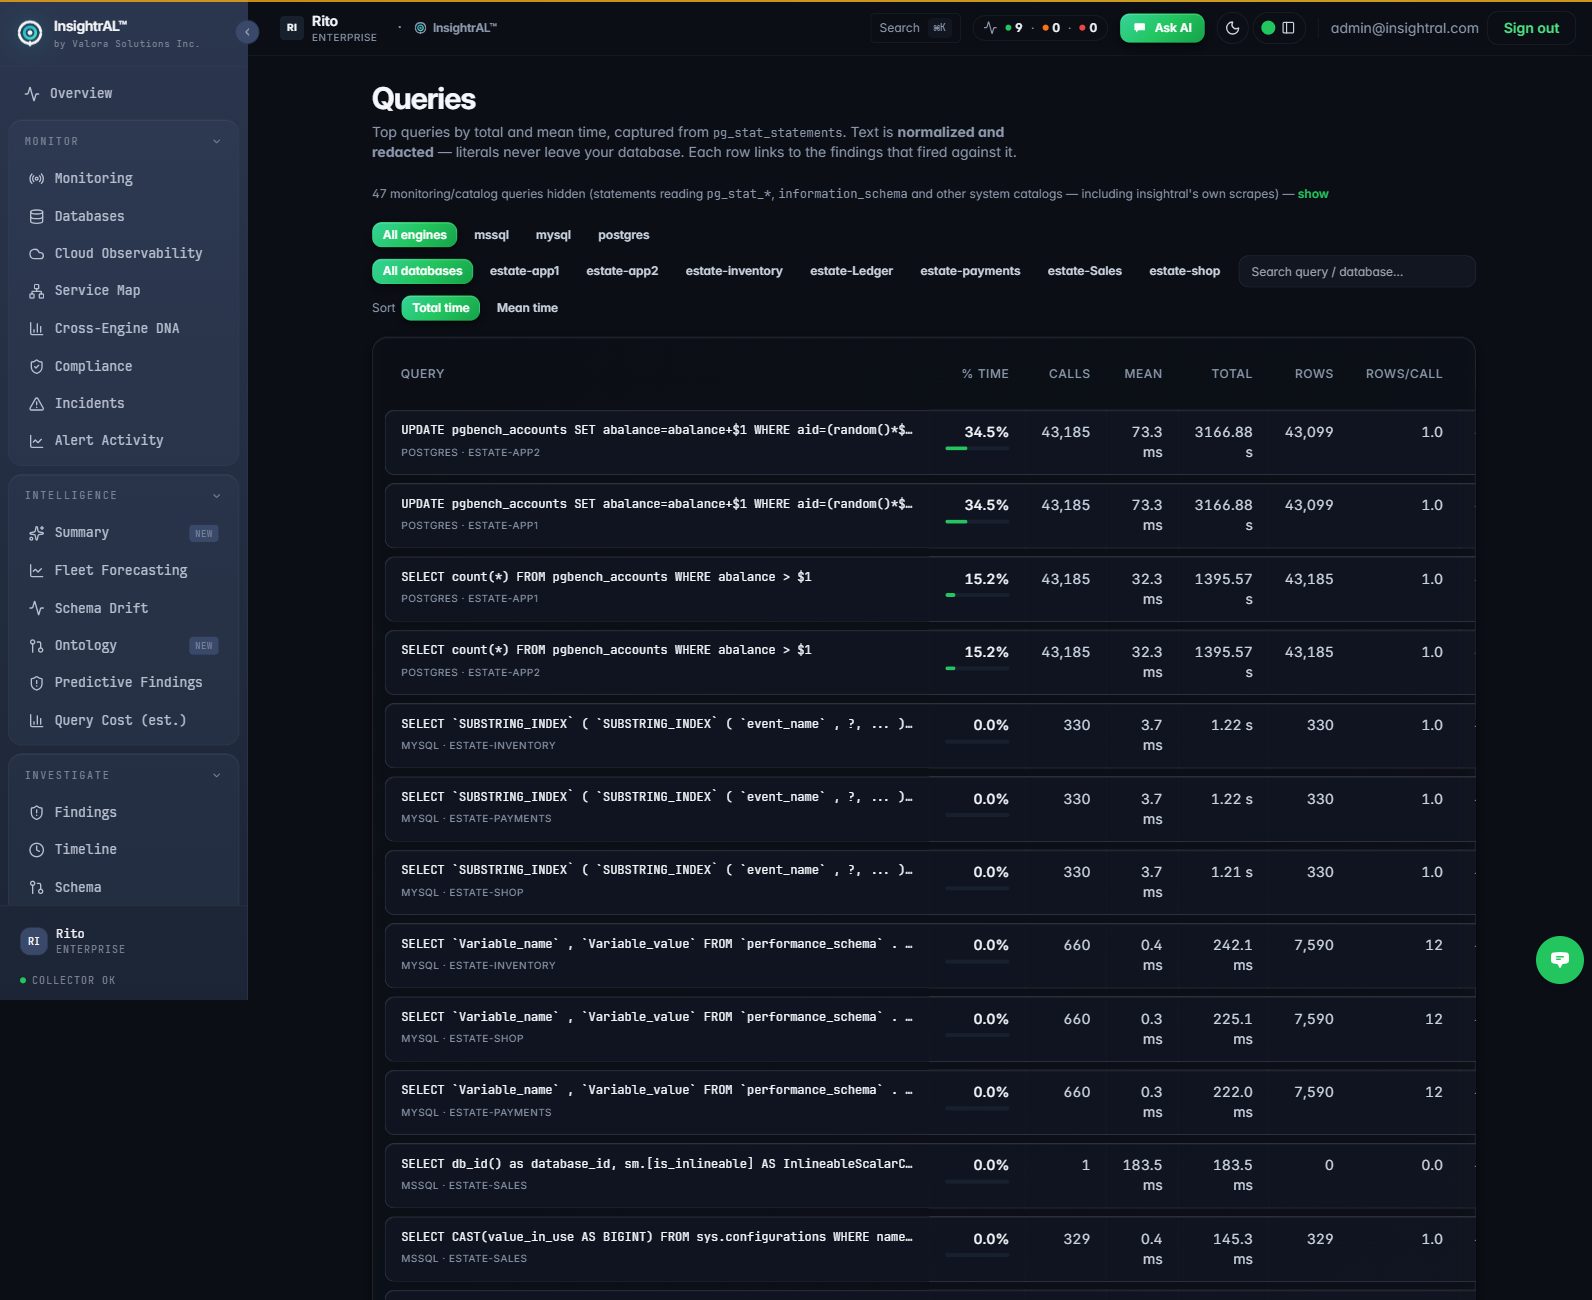Expand the Variable_name ESTATE-PAYMENTS query row
1592x1300 pixels.
point(930,1102)
